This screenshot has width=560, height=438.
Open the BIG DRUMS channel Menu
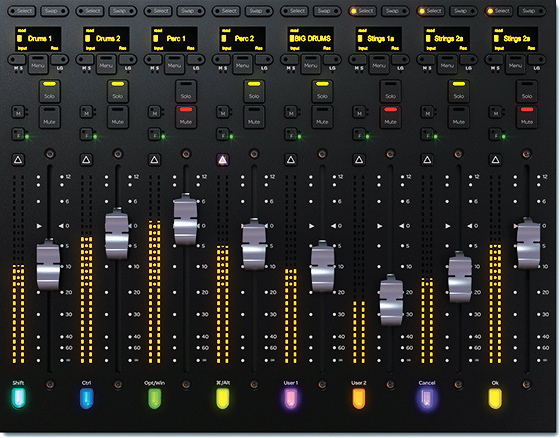pos(311,64)
